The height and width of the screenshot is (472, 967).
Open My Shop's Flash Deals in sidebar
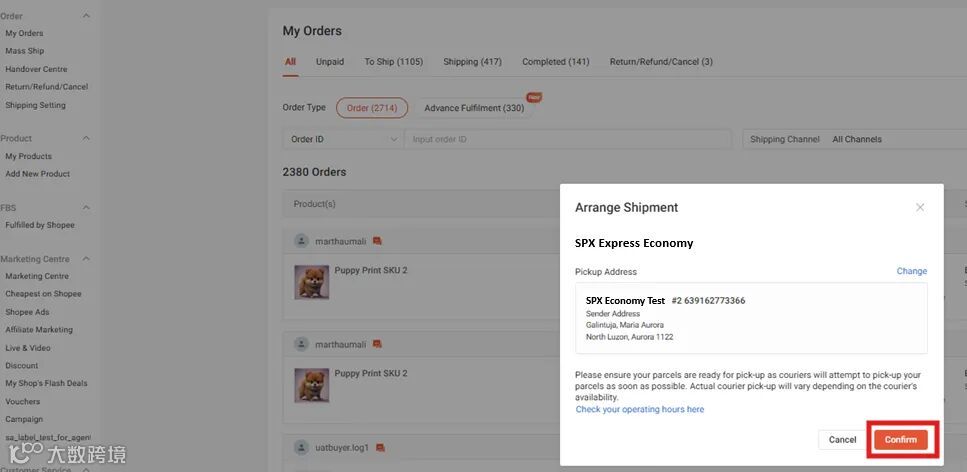coord(46,383)
